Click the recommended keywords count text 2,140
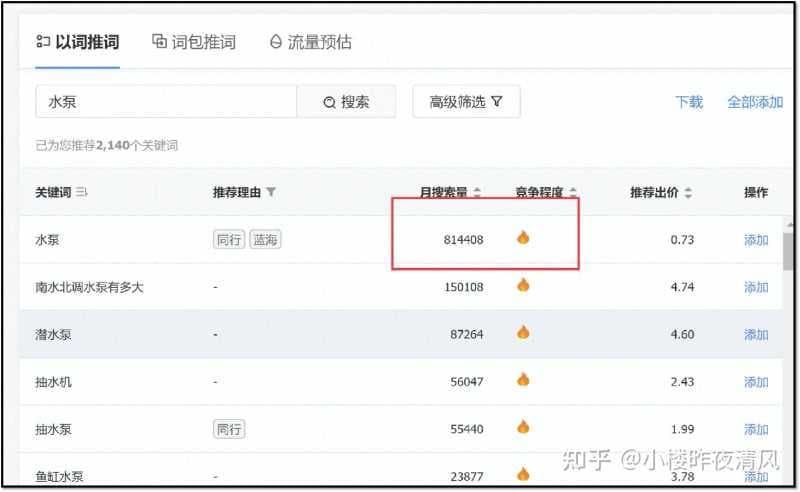Image resolution: width=800 pixels, height=492 pixels. click(113, 145)
